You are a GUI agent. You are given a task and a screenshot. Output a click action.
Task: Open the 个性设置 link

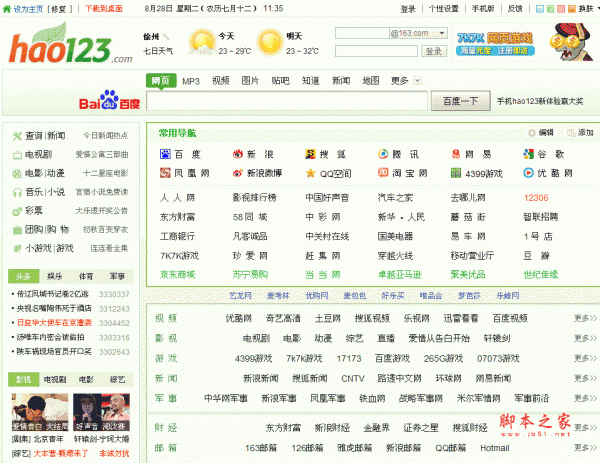[x=444, y=8]
